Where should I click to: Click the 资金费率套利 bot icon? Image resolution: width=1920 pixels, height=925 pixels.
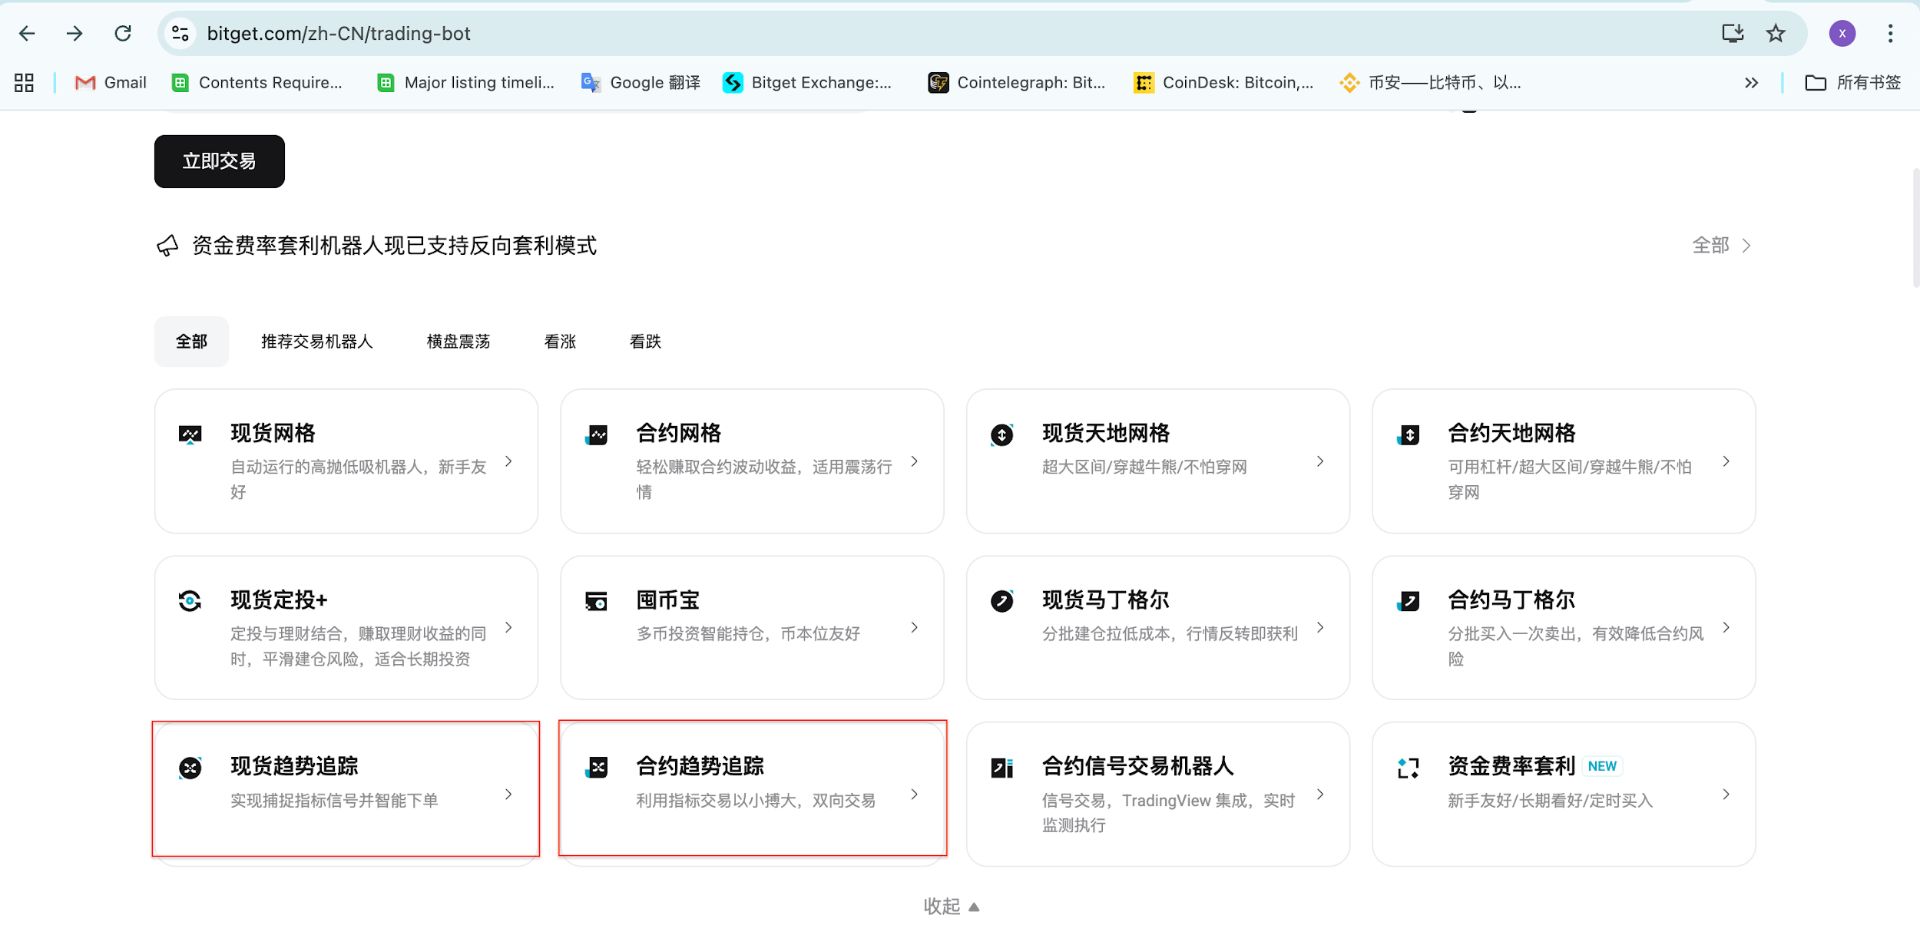click(x=1408, y=767)
